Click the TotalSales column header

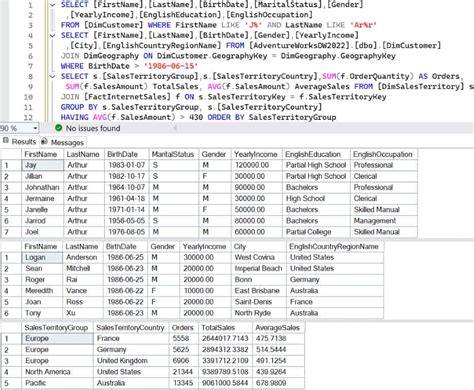point(226,328)
